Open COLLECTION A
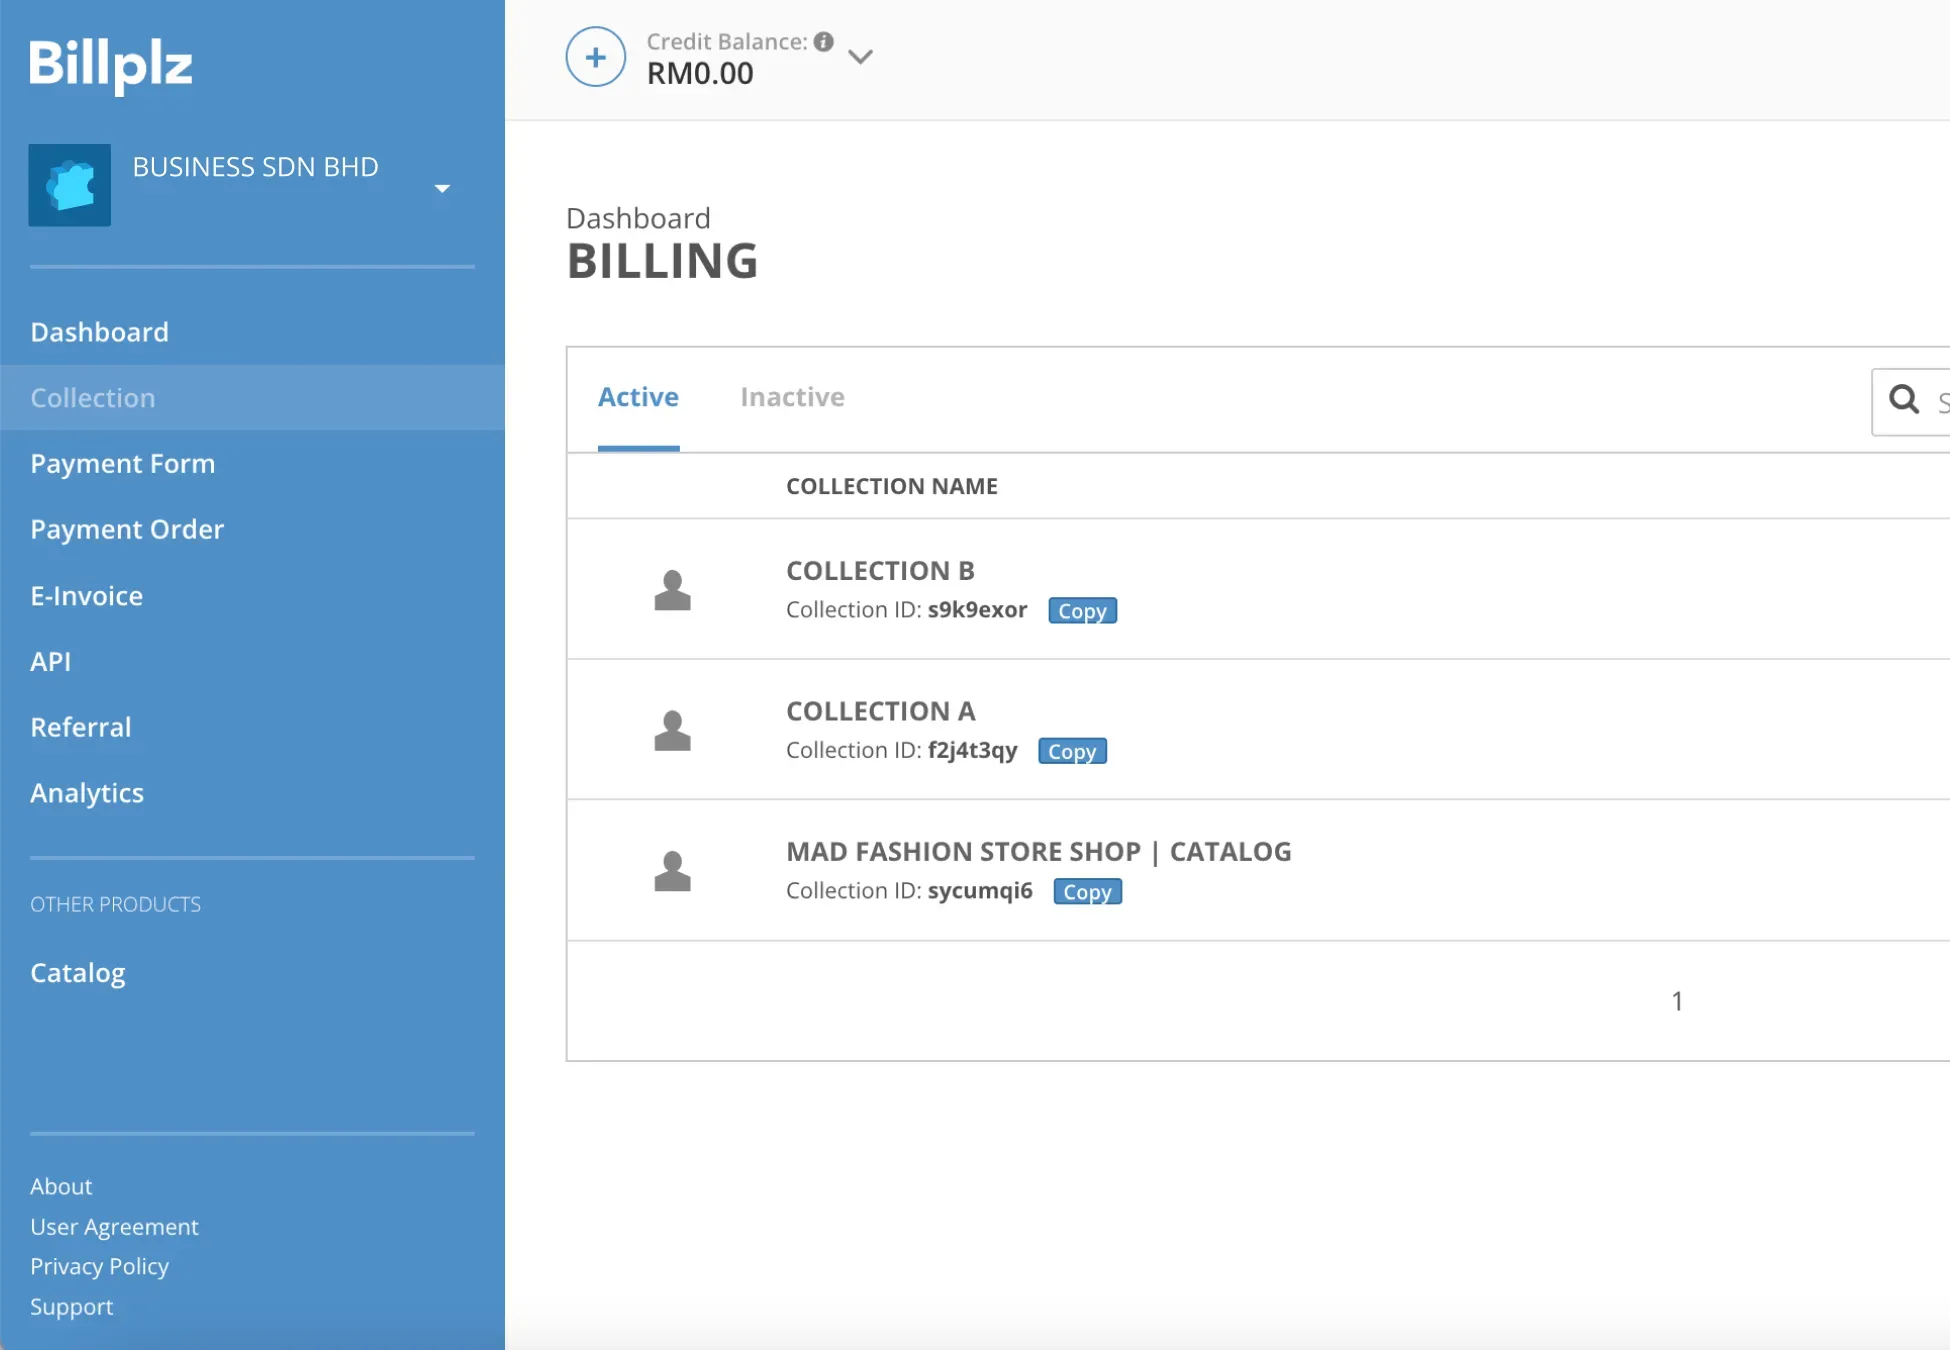The height and width of the screenshot is (1350, 1950). (880, 711)
